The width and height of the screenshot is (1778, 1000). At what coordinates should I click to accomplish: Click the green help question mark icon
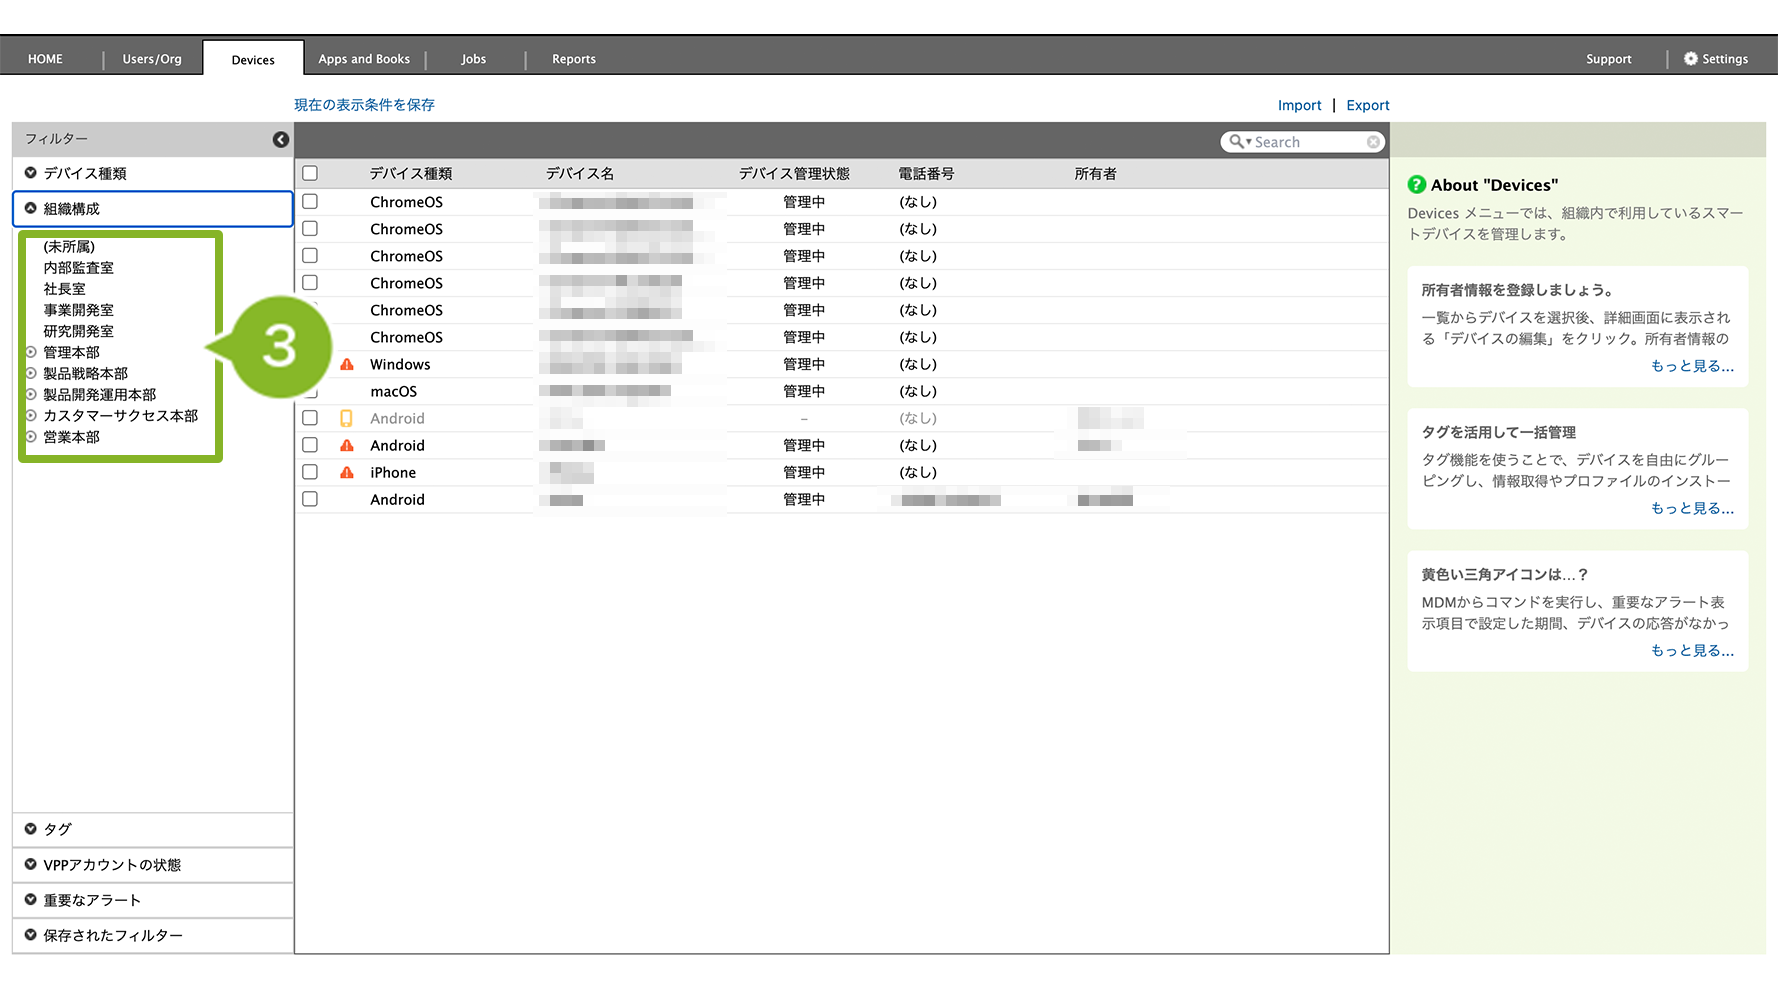coord(1416,185)
